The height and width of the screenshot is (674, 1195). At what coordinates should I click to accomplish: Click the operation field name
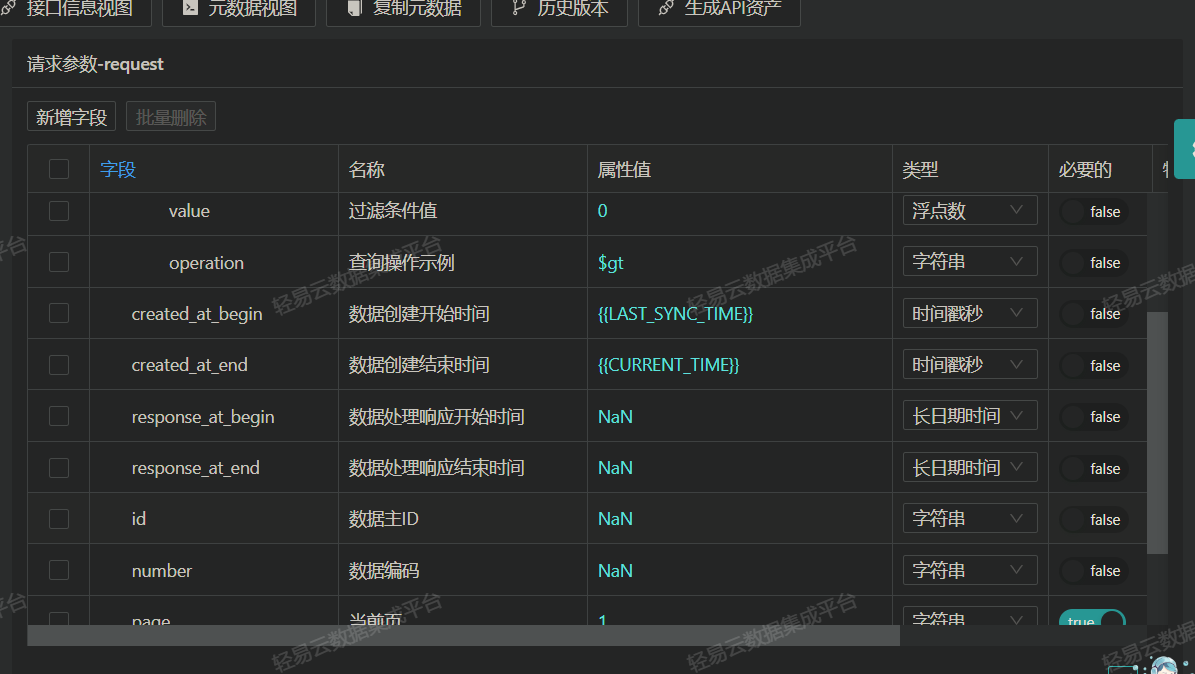coord(207,263)
